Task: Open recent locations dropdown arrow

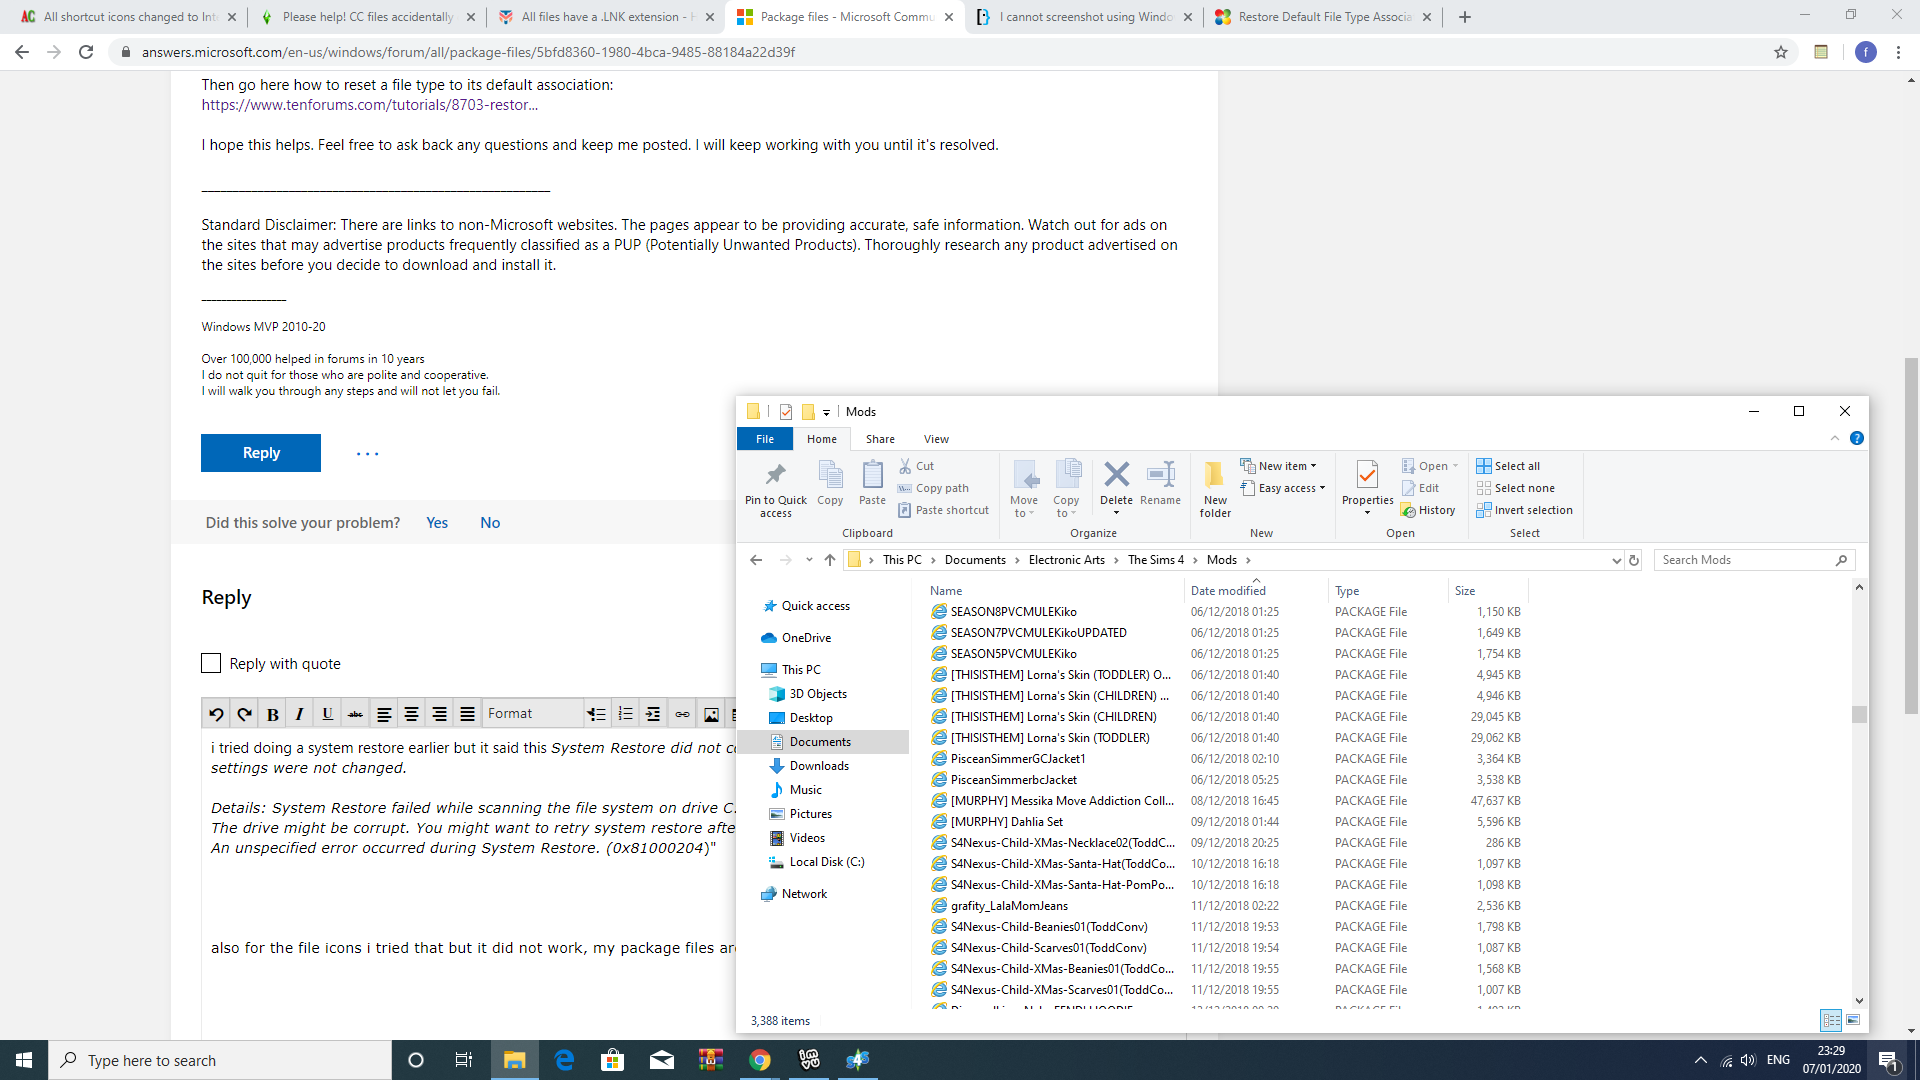Action: pos(808,560)
